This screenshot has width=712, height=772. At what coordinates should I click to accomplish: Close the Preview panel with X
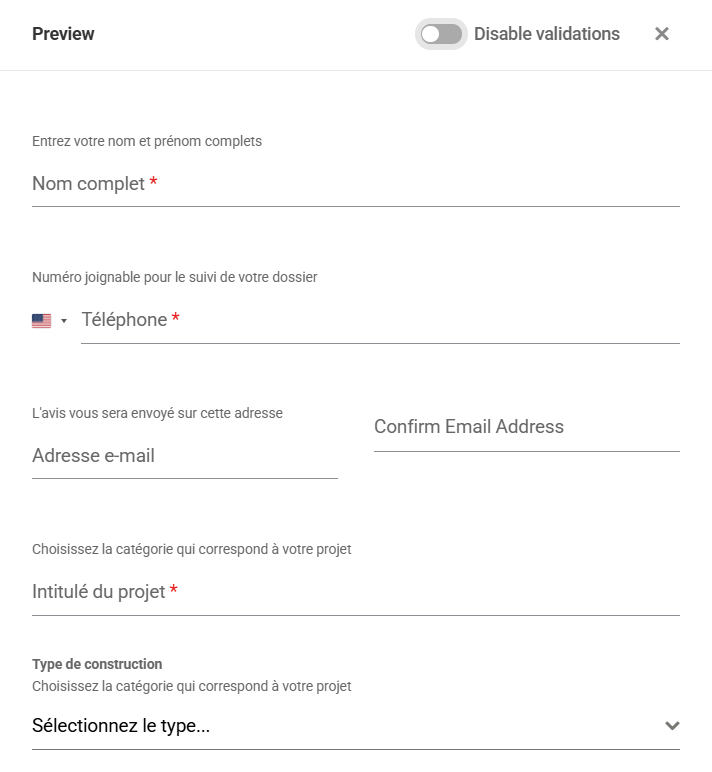(661, 34)
